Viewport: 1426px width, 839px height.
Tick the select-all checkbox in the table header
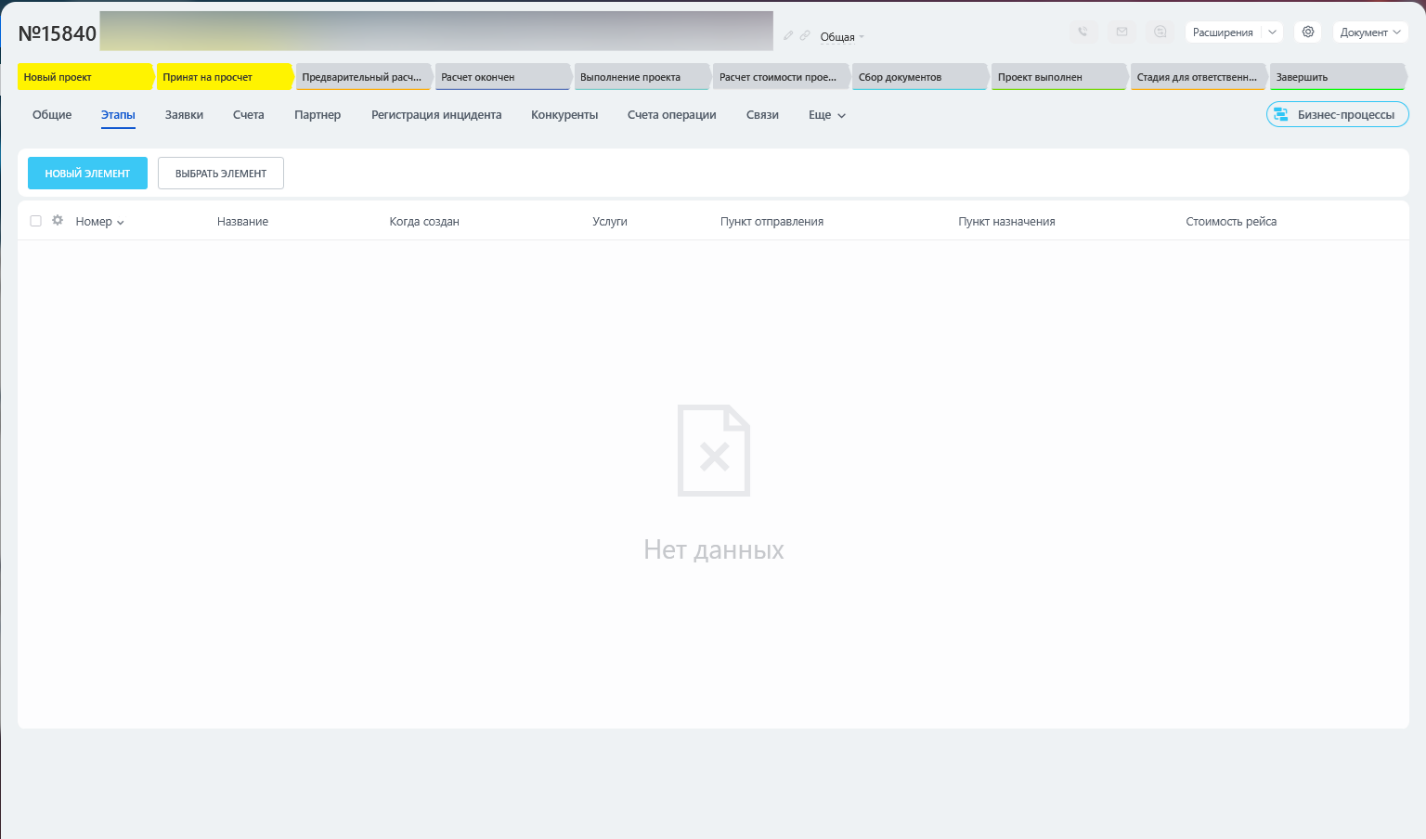point(36,221)
